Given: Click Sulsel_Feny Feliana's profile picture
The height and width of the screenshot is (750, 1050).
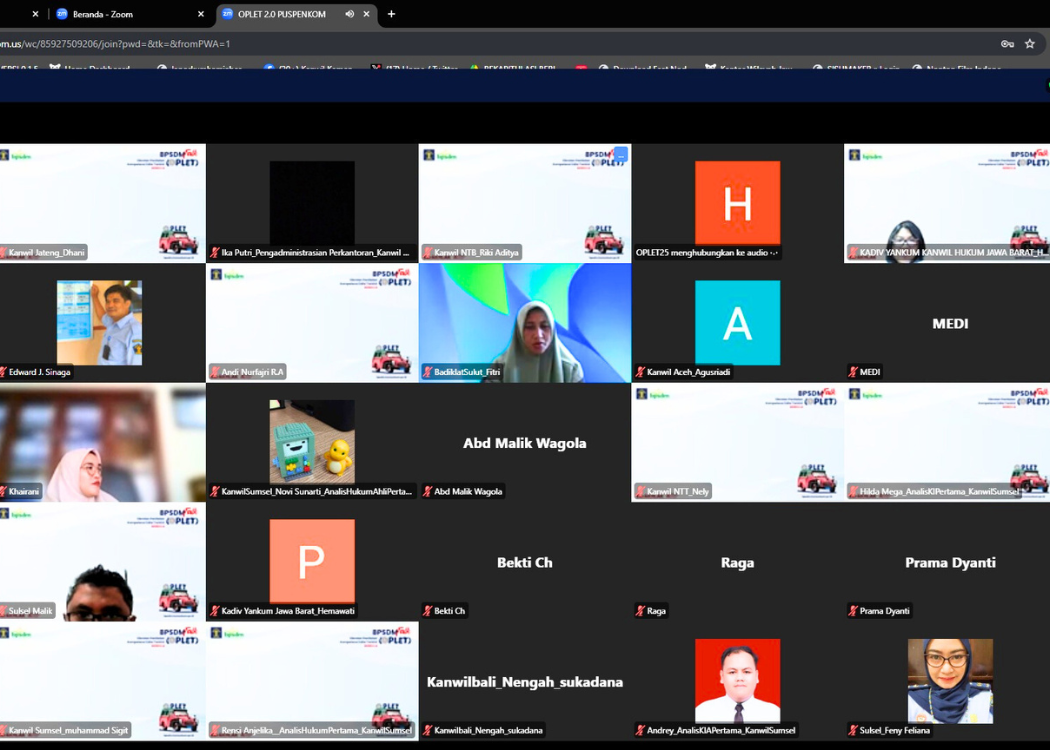Looking at the screenshot, I should 950,680.
